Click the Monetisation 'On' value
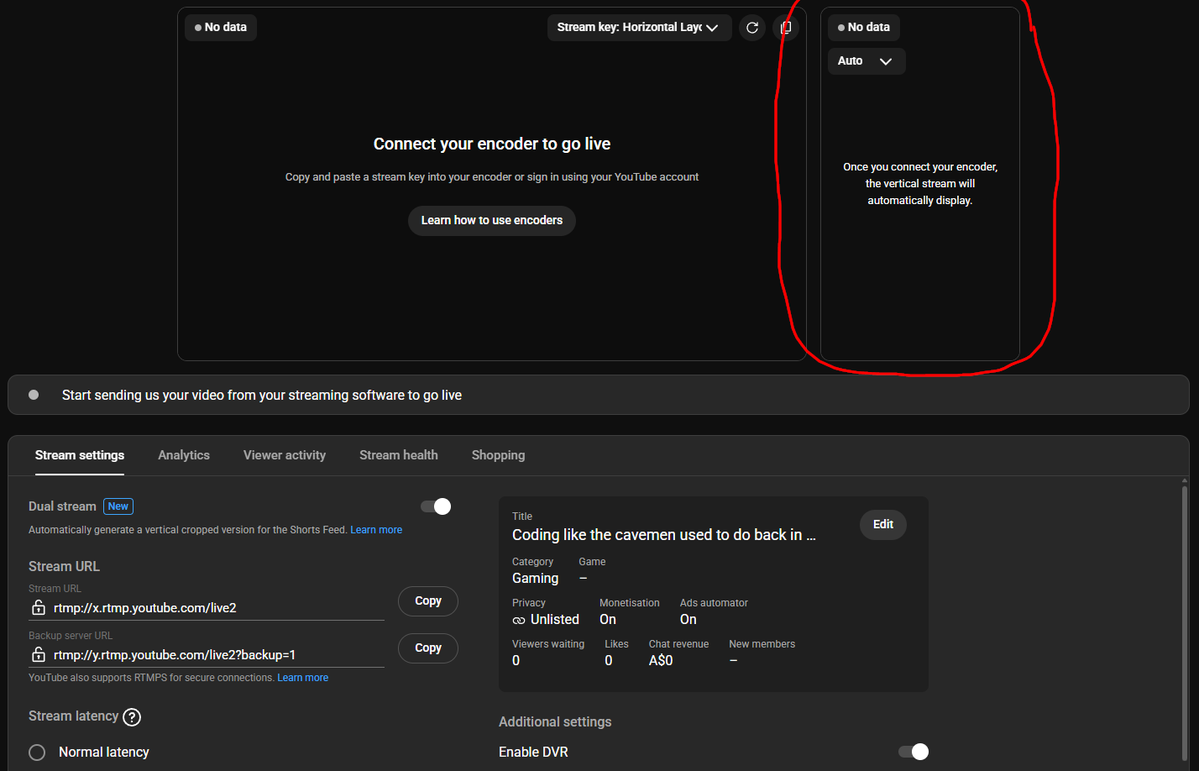The height and width of the screenshot is (771, 1199). click(x=608, y=620)
